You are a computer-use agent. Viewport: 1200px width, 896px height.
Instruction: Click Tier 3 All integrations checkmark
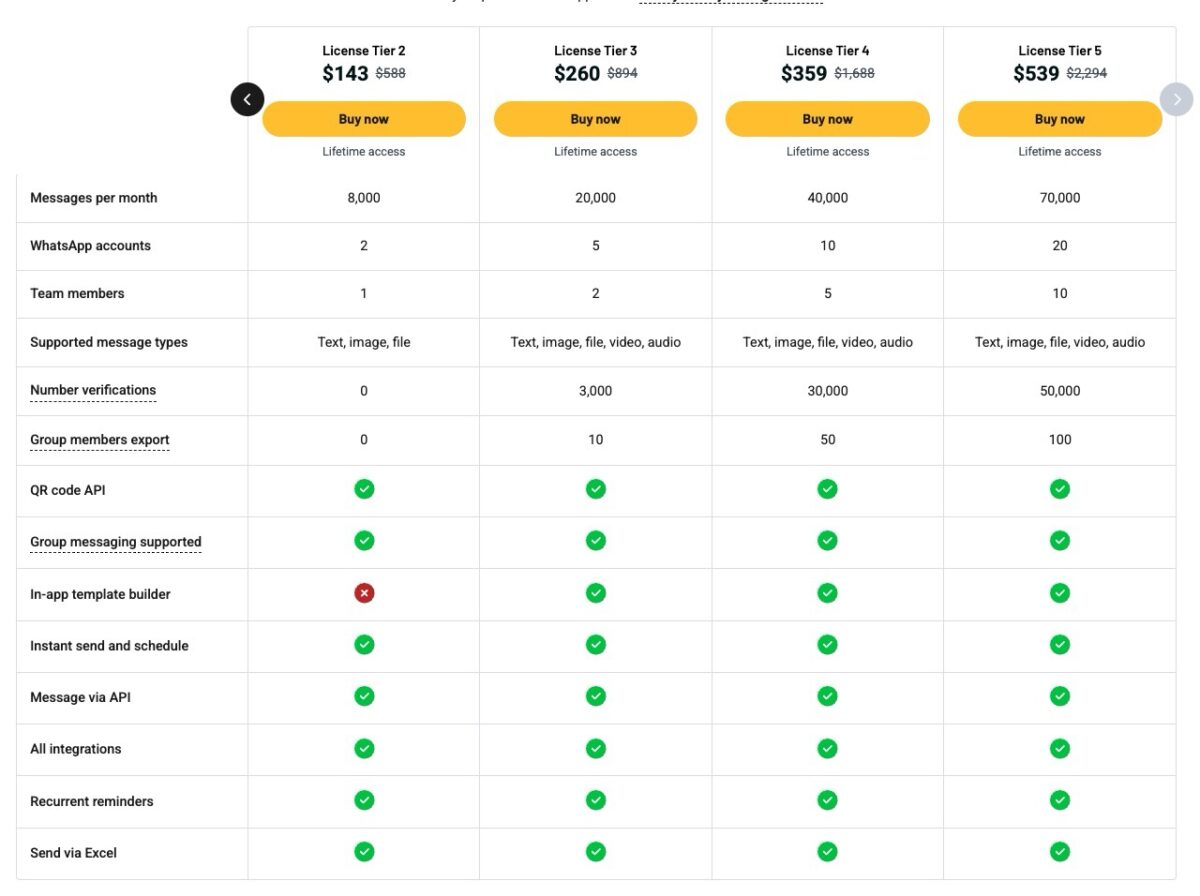[x=596, y=748]
